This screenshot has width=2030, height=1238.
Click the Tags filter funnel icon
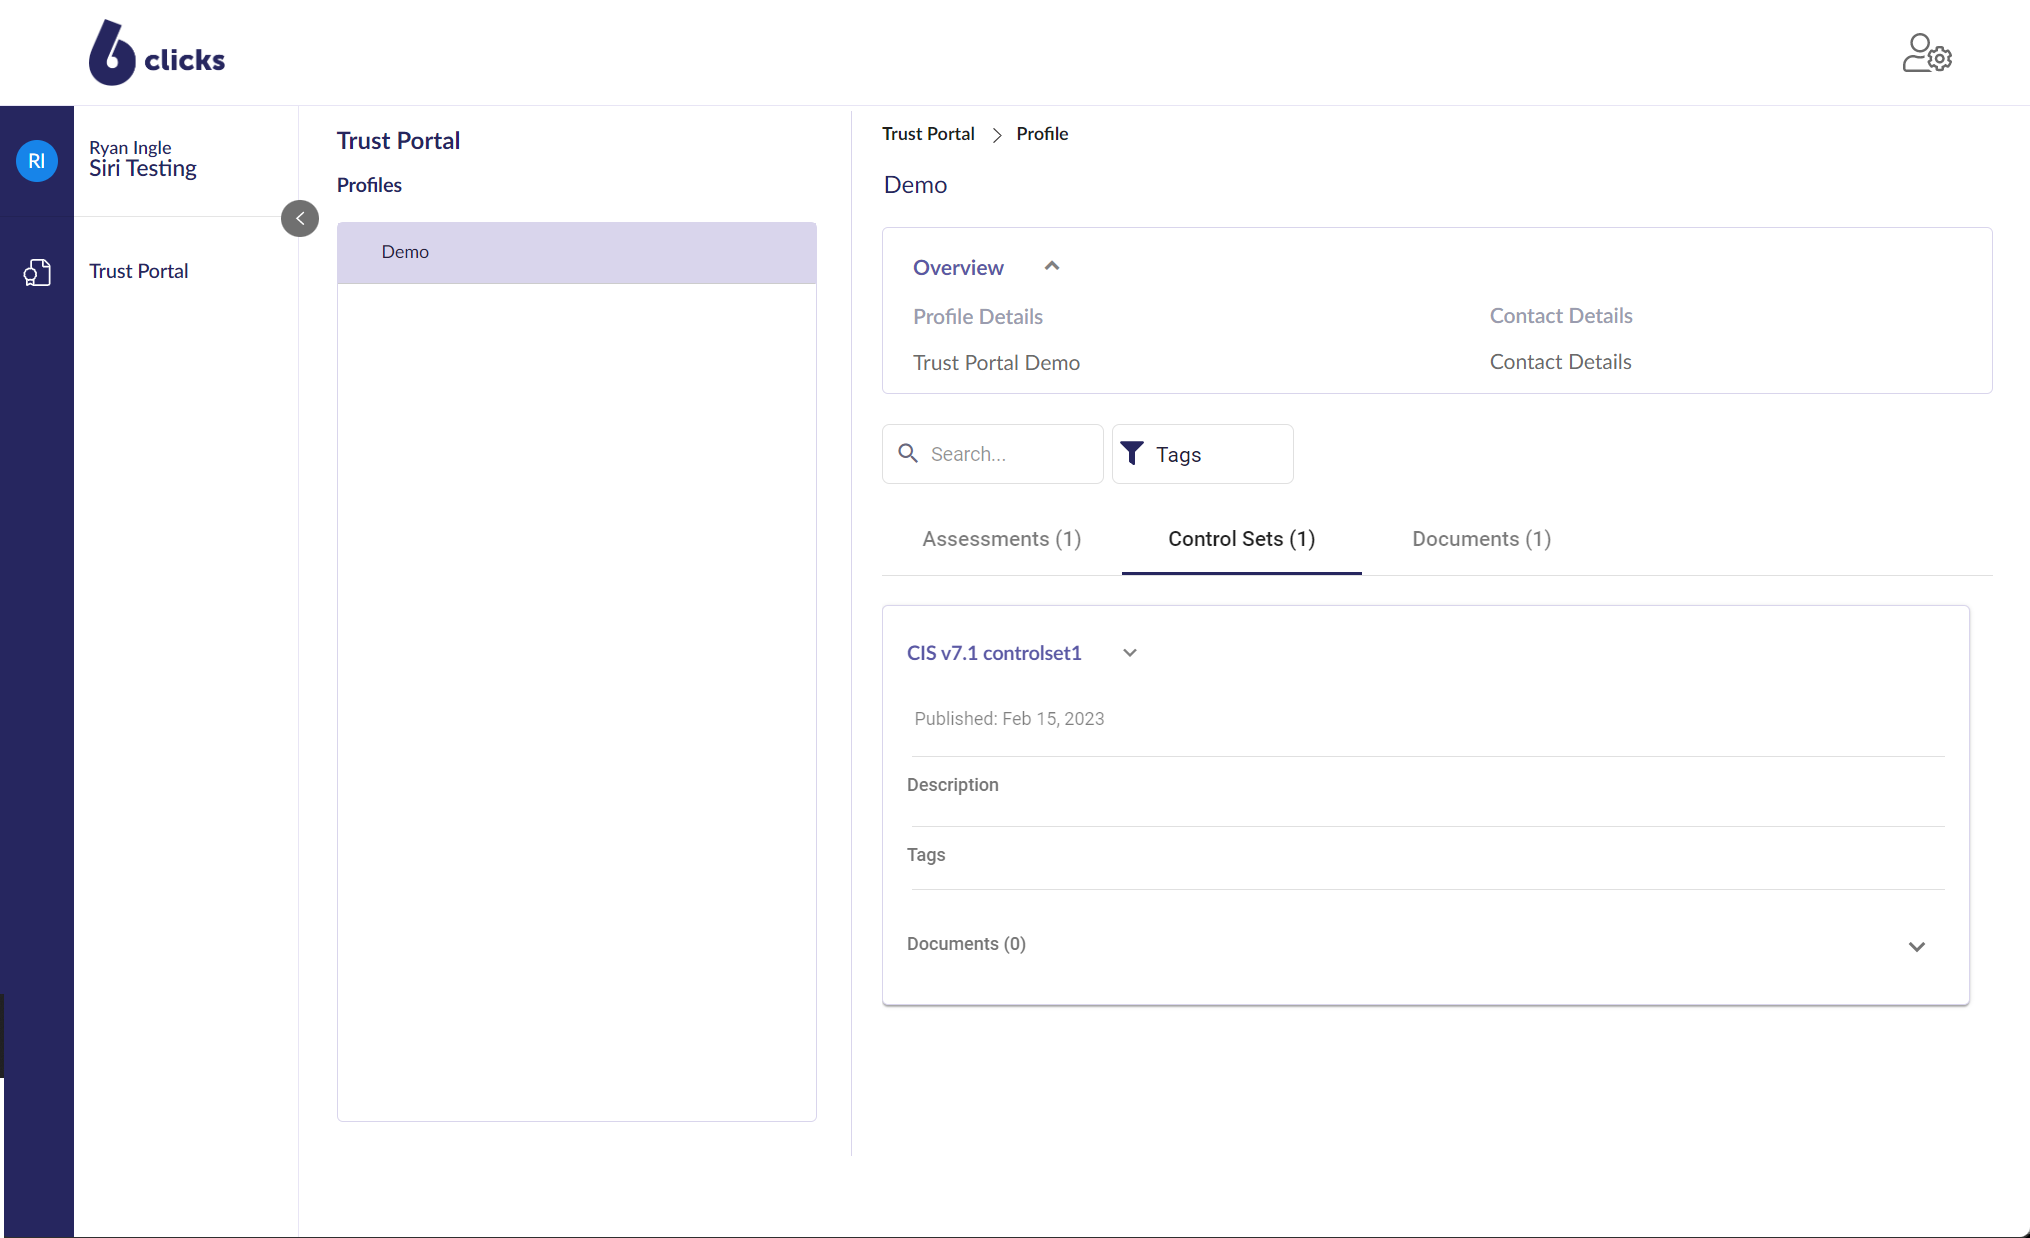(1132, 453)
